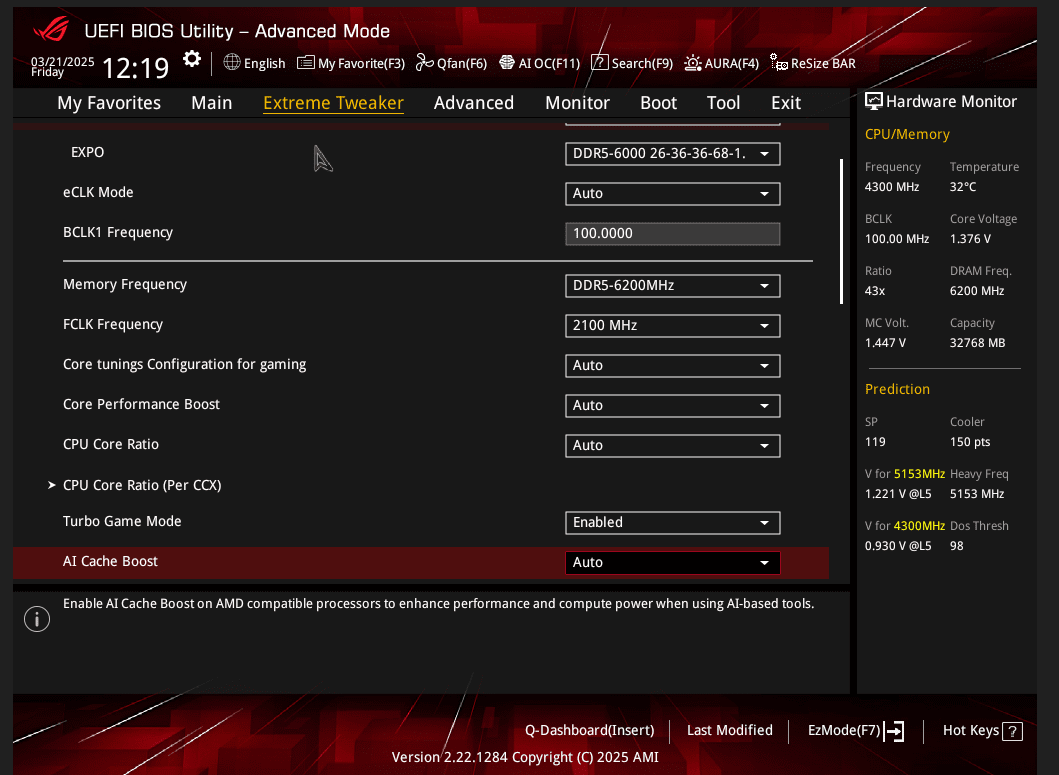The height and width of the screenshot is (775, 1059).
Task: Click the ROG logo icon
Action: (51, 29)
